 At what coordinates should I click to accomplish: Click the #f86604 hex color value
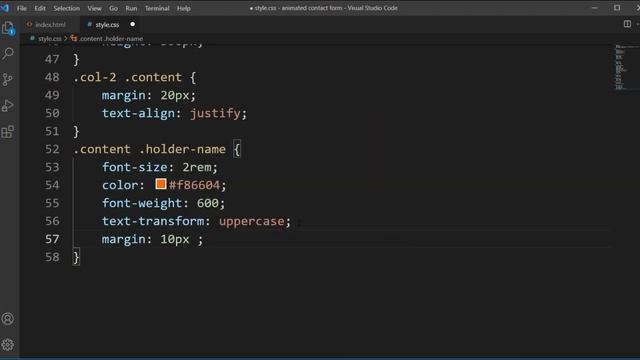194,185
